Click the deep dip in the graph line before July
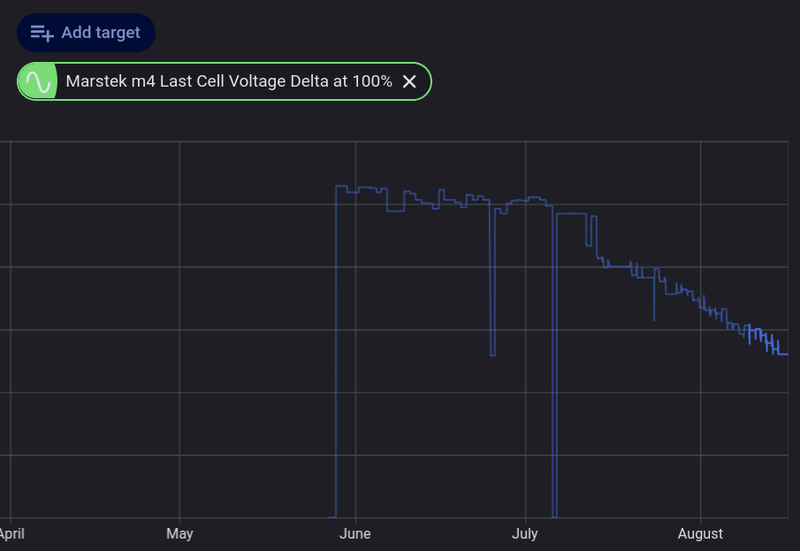Viewport: 800px width, 551px height. [492, 355]
